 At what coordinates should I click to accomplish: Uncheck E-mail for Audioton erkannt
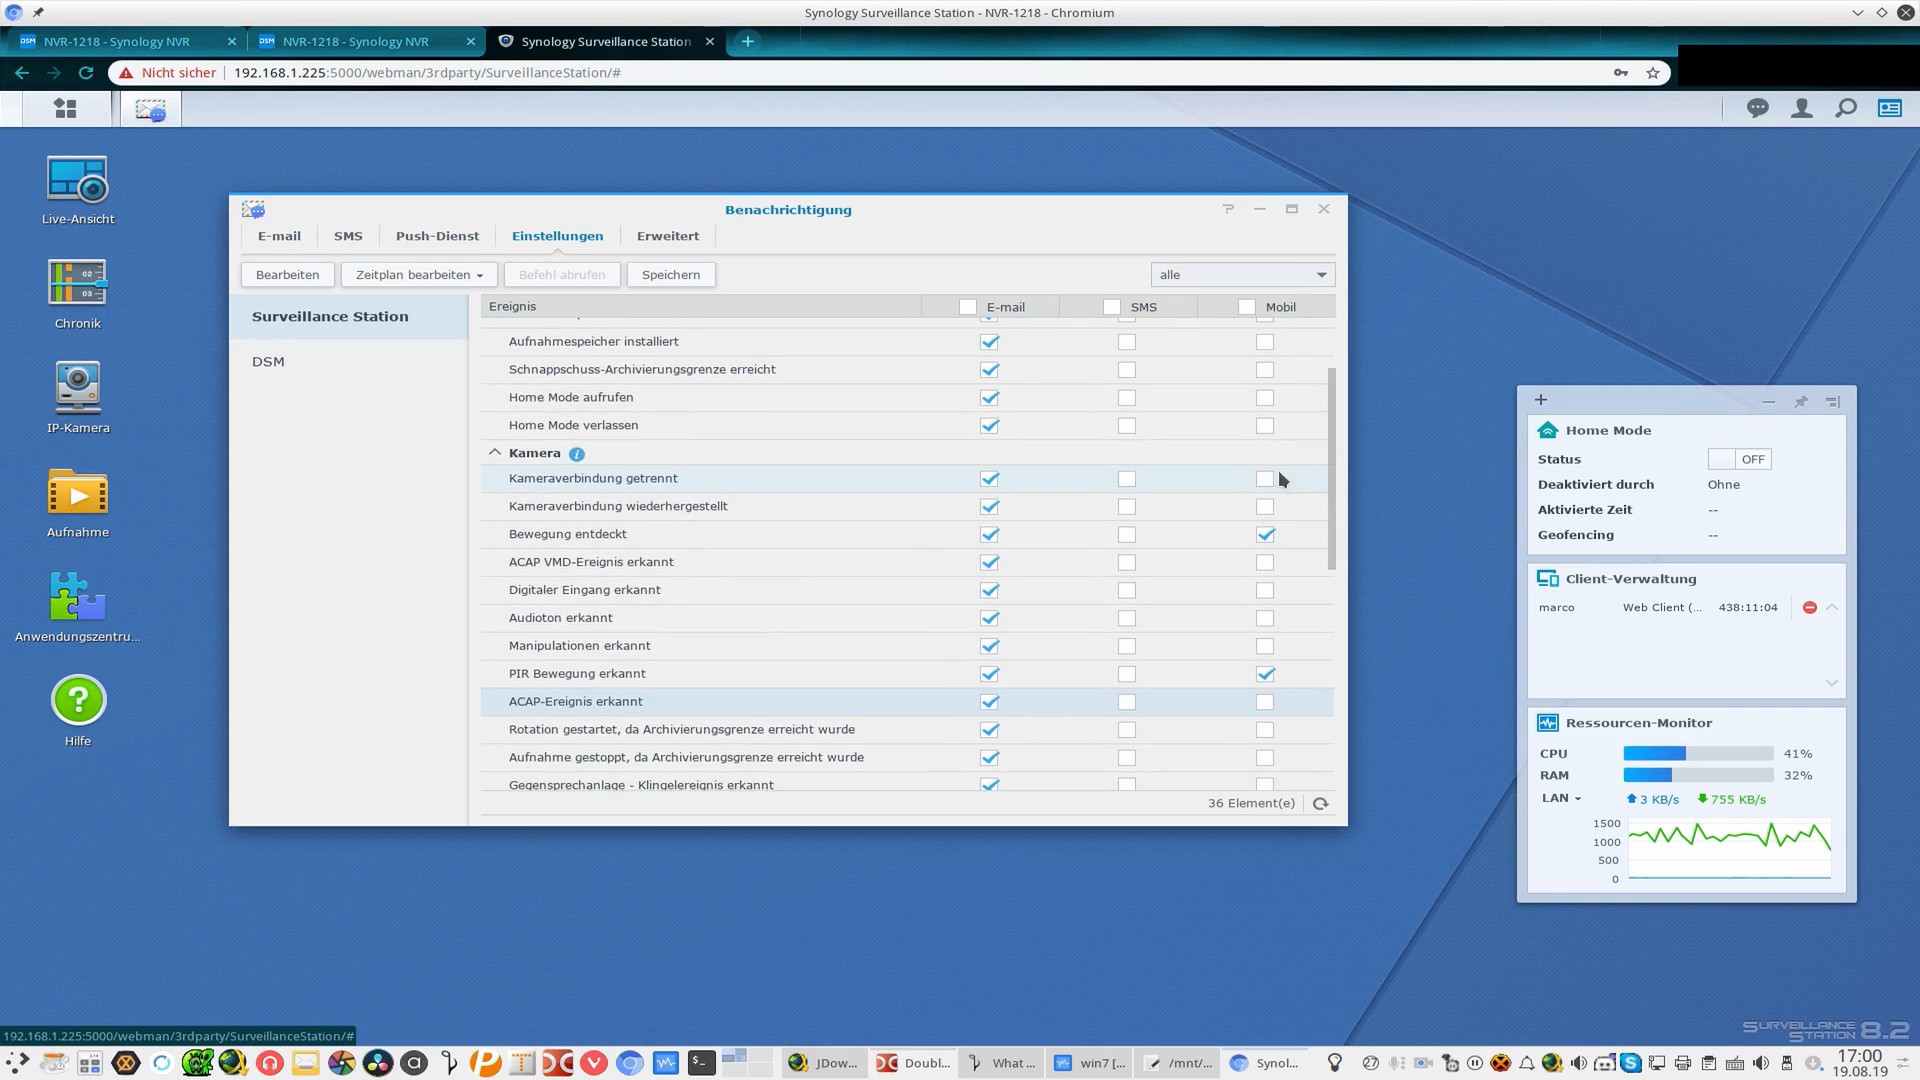coord(990,619)
